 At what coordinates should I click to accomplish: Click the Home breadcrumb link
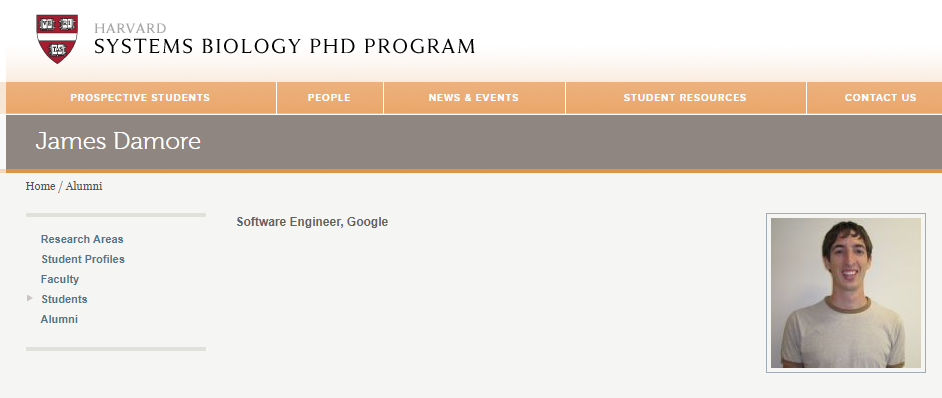click(40, 186)
